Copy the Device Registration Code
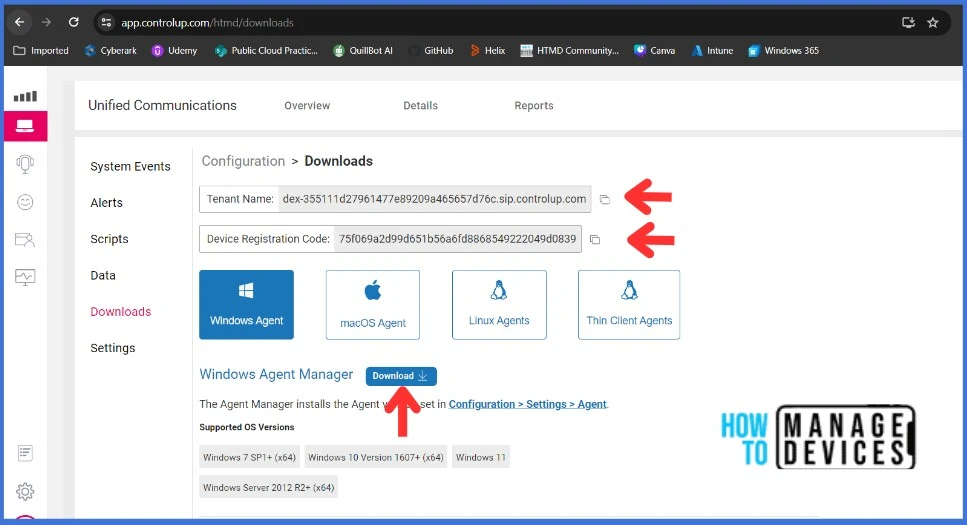The width and height of the screenshot is (967, 525). pyautogui.click(x=595, y=239)
